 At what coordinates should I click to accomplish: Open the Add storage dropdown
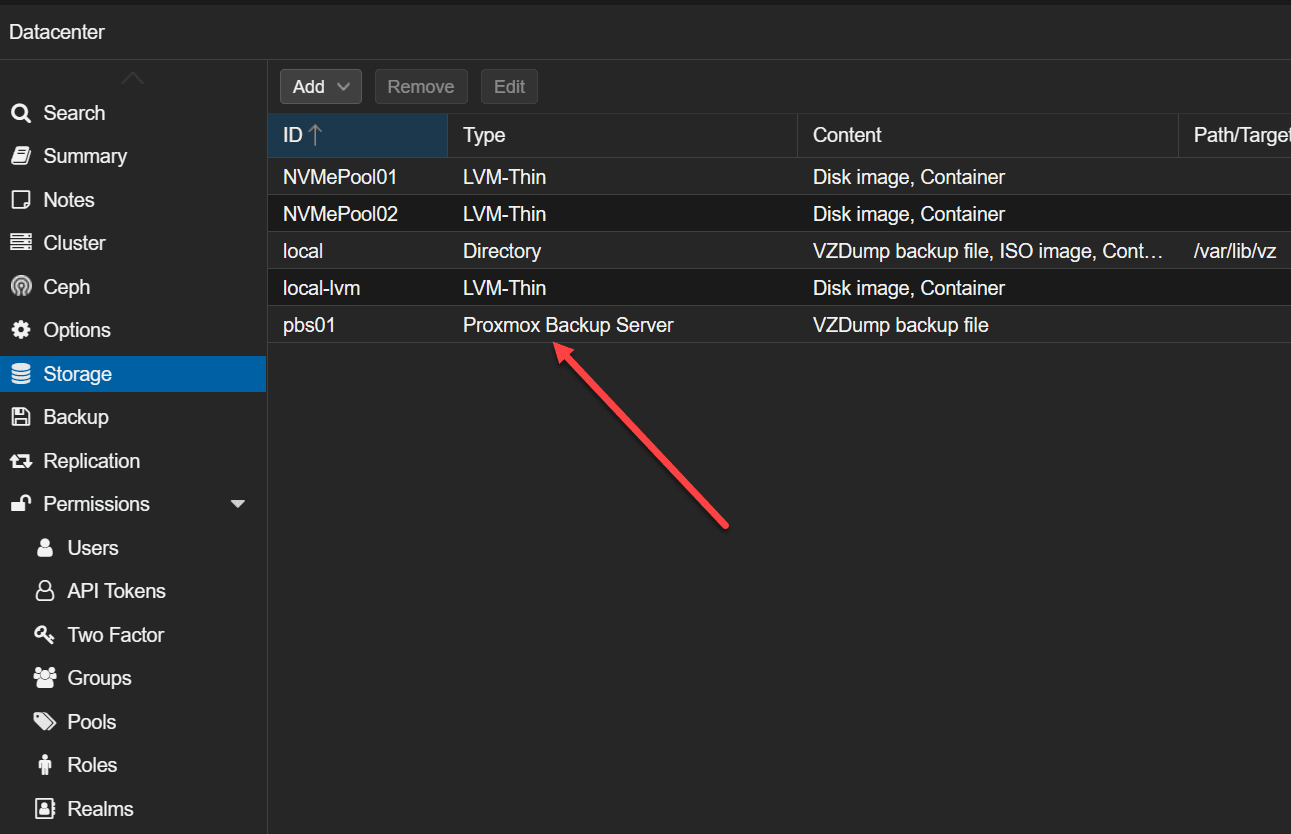pyautogui.click(x=320, y=87)
